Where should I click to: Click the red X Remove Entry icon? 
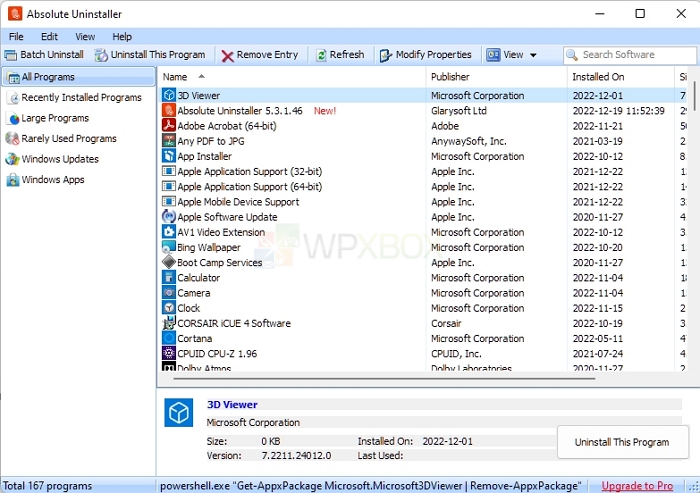(228, 56)
